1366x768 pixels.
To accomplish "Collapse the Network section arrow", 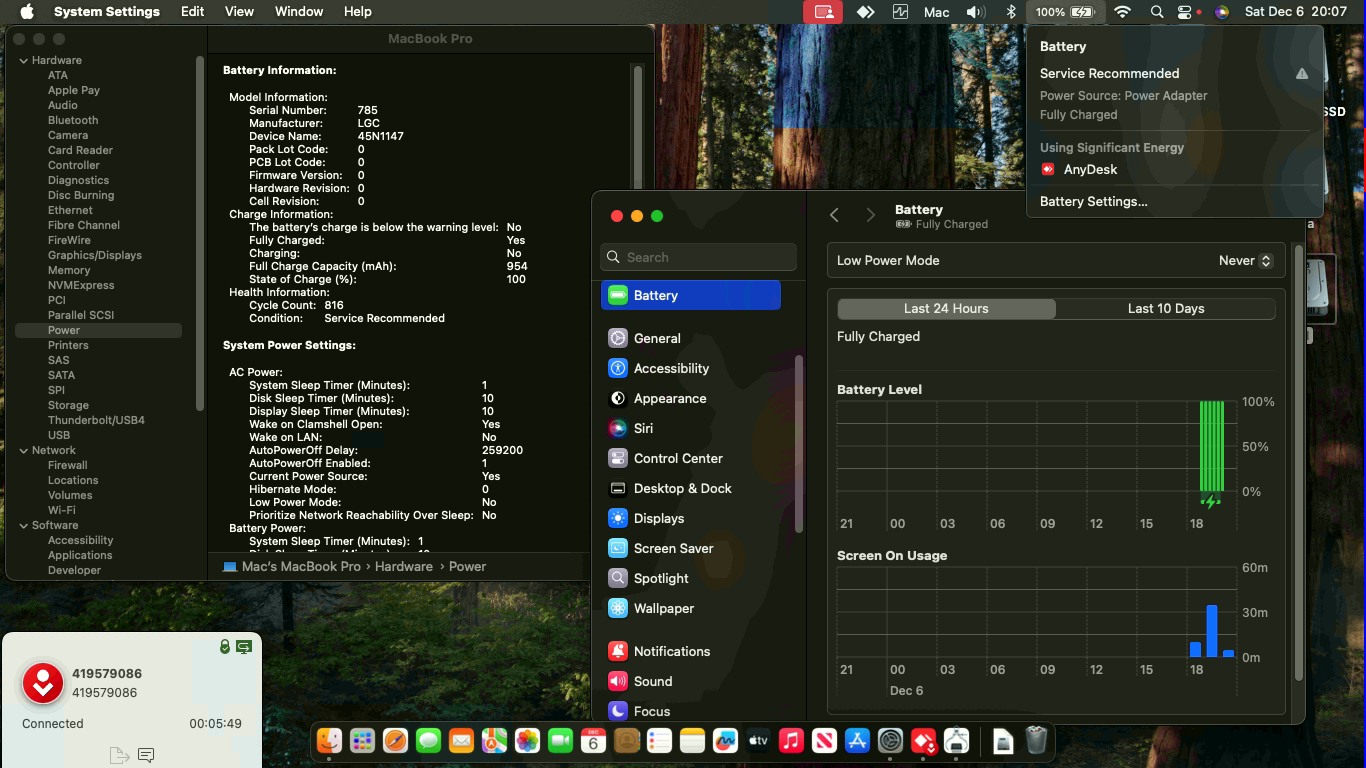I will 24,451.
